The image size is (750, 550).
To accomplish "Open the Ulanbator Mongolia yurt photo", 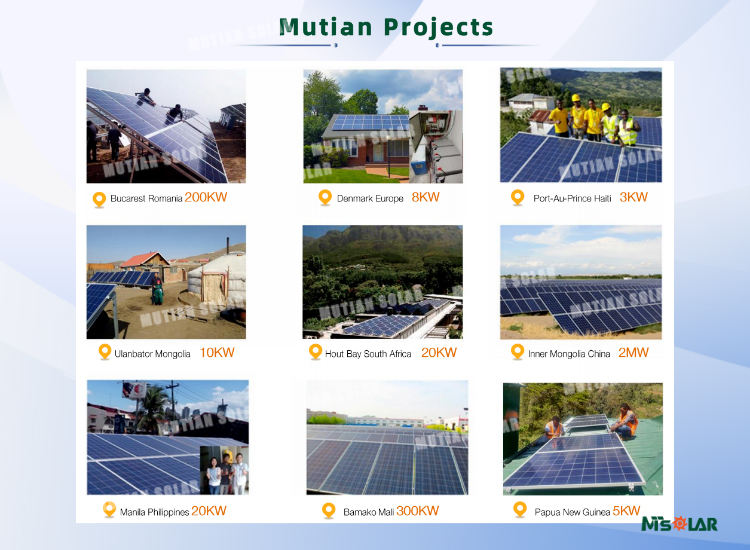I will click(x=166, y=282).
